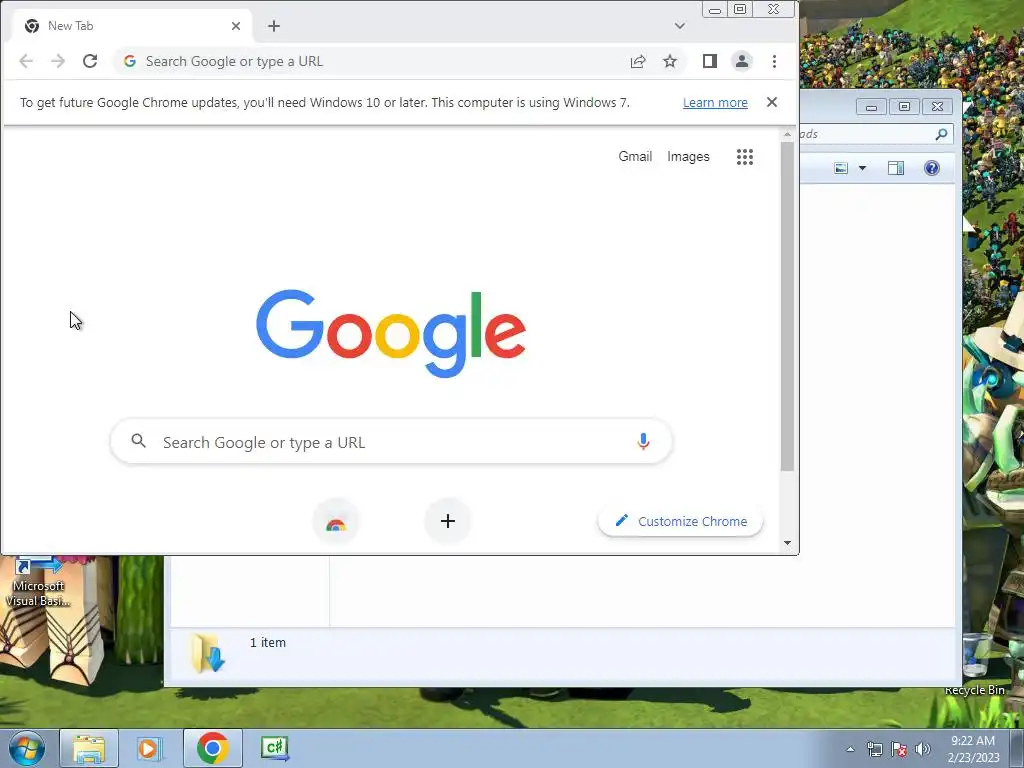Open the C# application on taskbar
Screen dimensions: 1024x768
(x=275, y=748)
